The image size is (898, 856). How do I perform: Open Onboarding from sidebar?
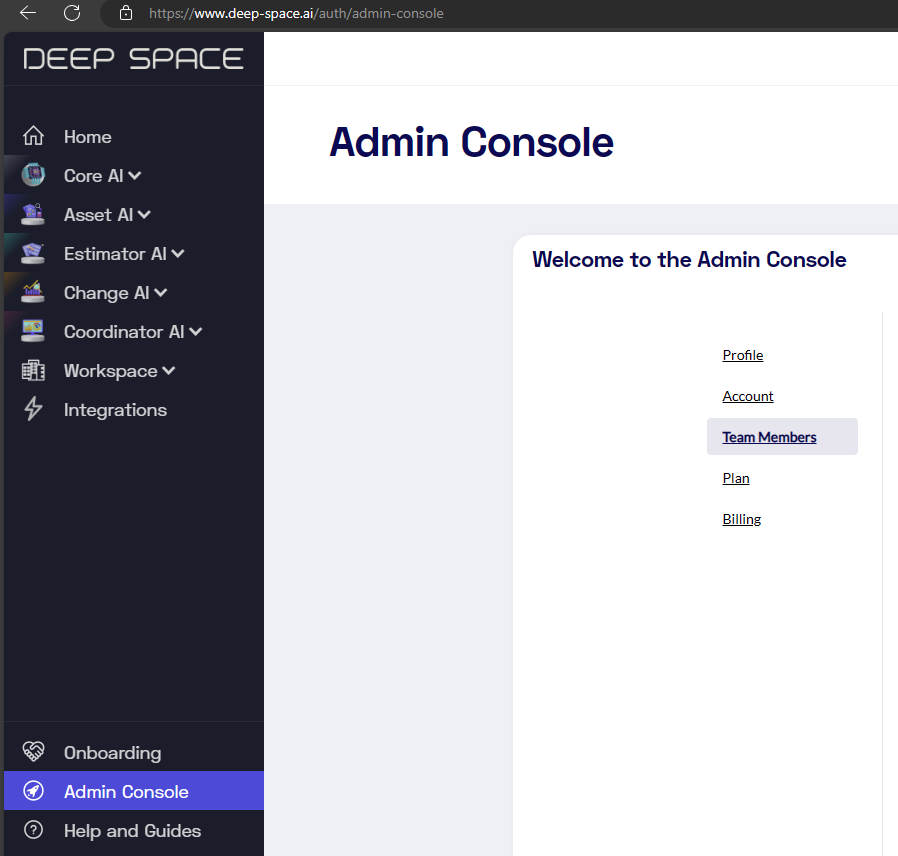(112, 752)
